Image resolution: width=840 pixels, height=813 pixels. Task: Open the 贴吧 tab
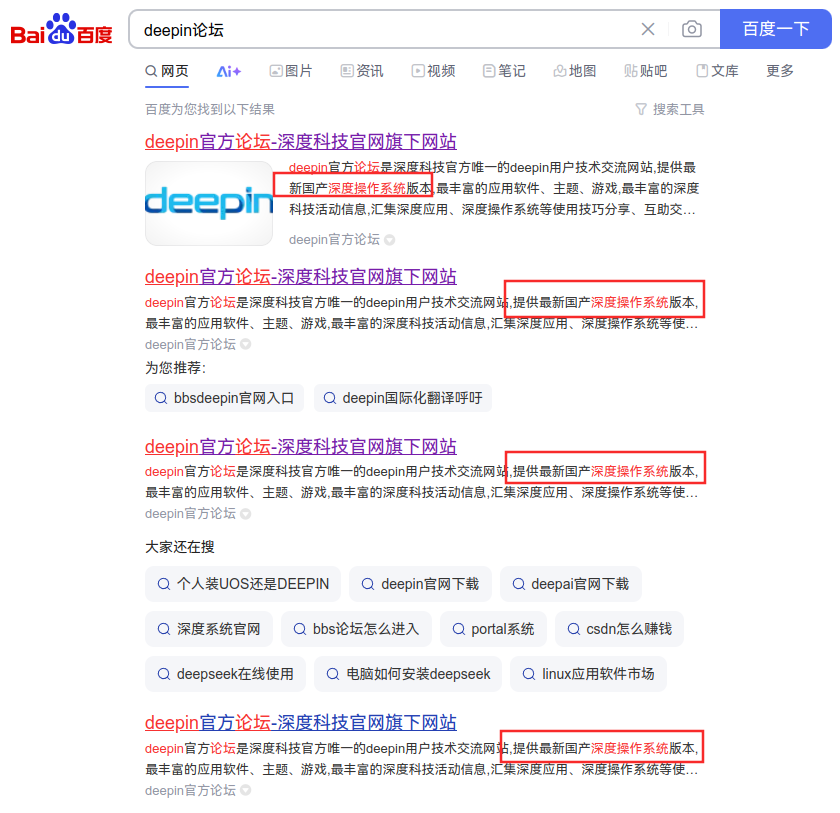pyautogui.click(x=646, y=71)
